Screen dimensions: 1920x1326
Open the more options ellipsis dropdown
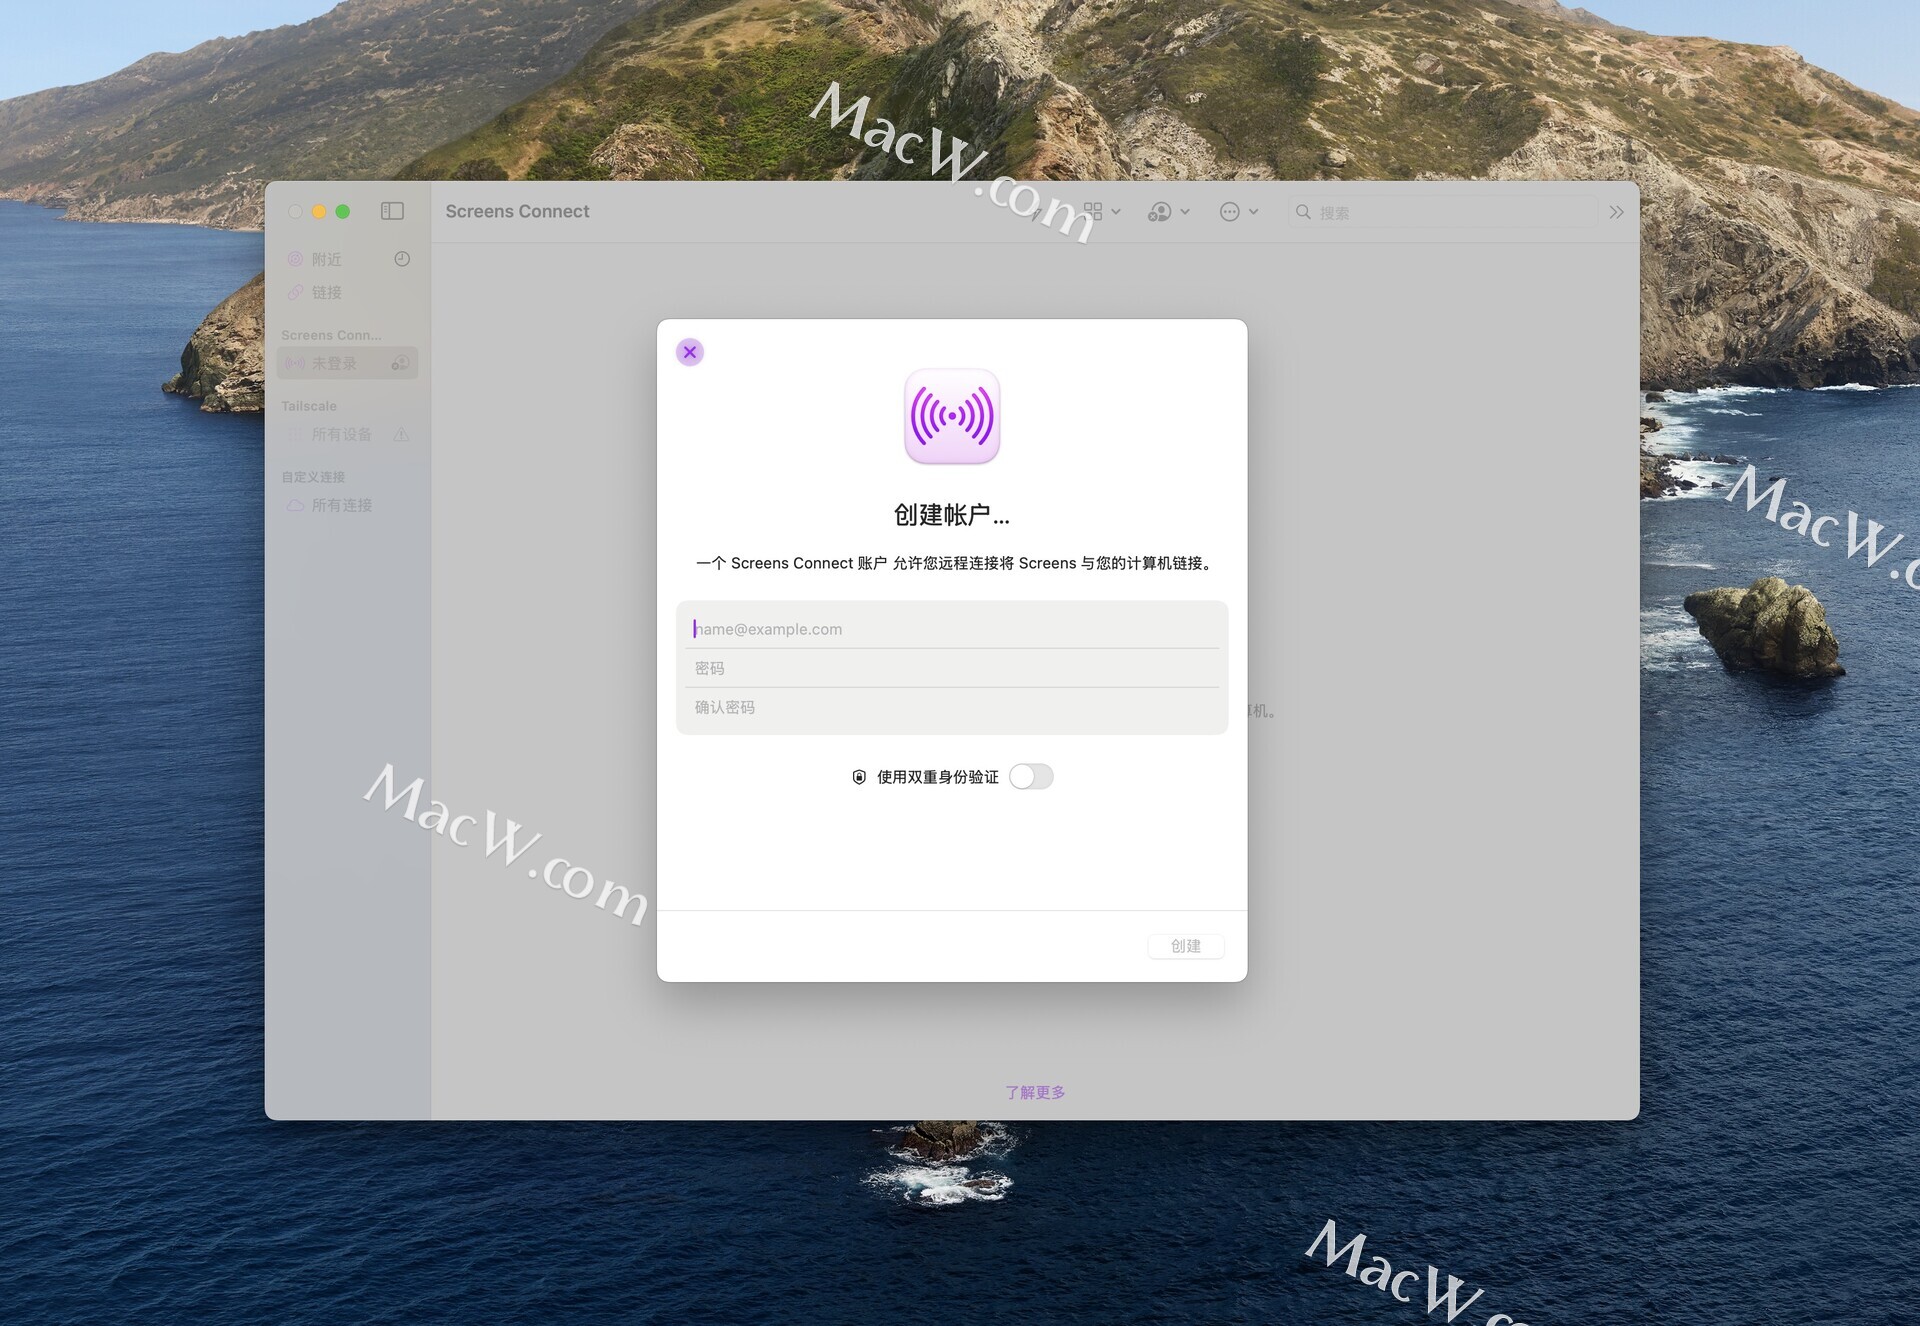1238,212
